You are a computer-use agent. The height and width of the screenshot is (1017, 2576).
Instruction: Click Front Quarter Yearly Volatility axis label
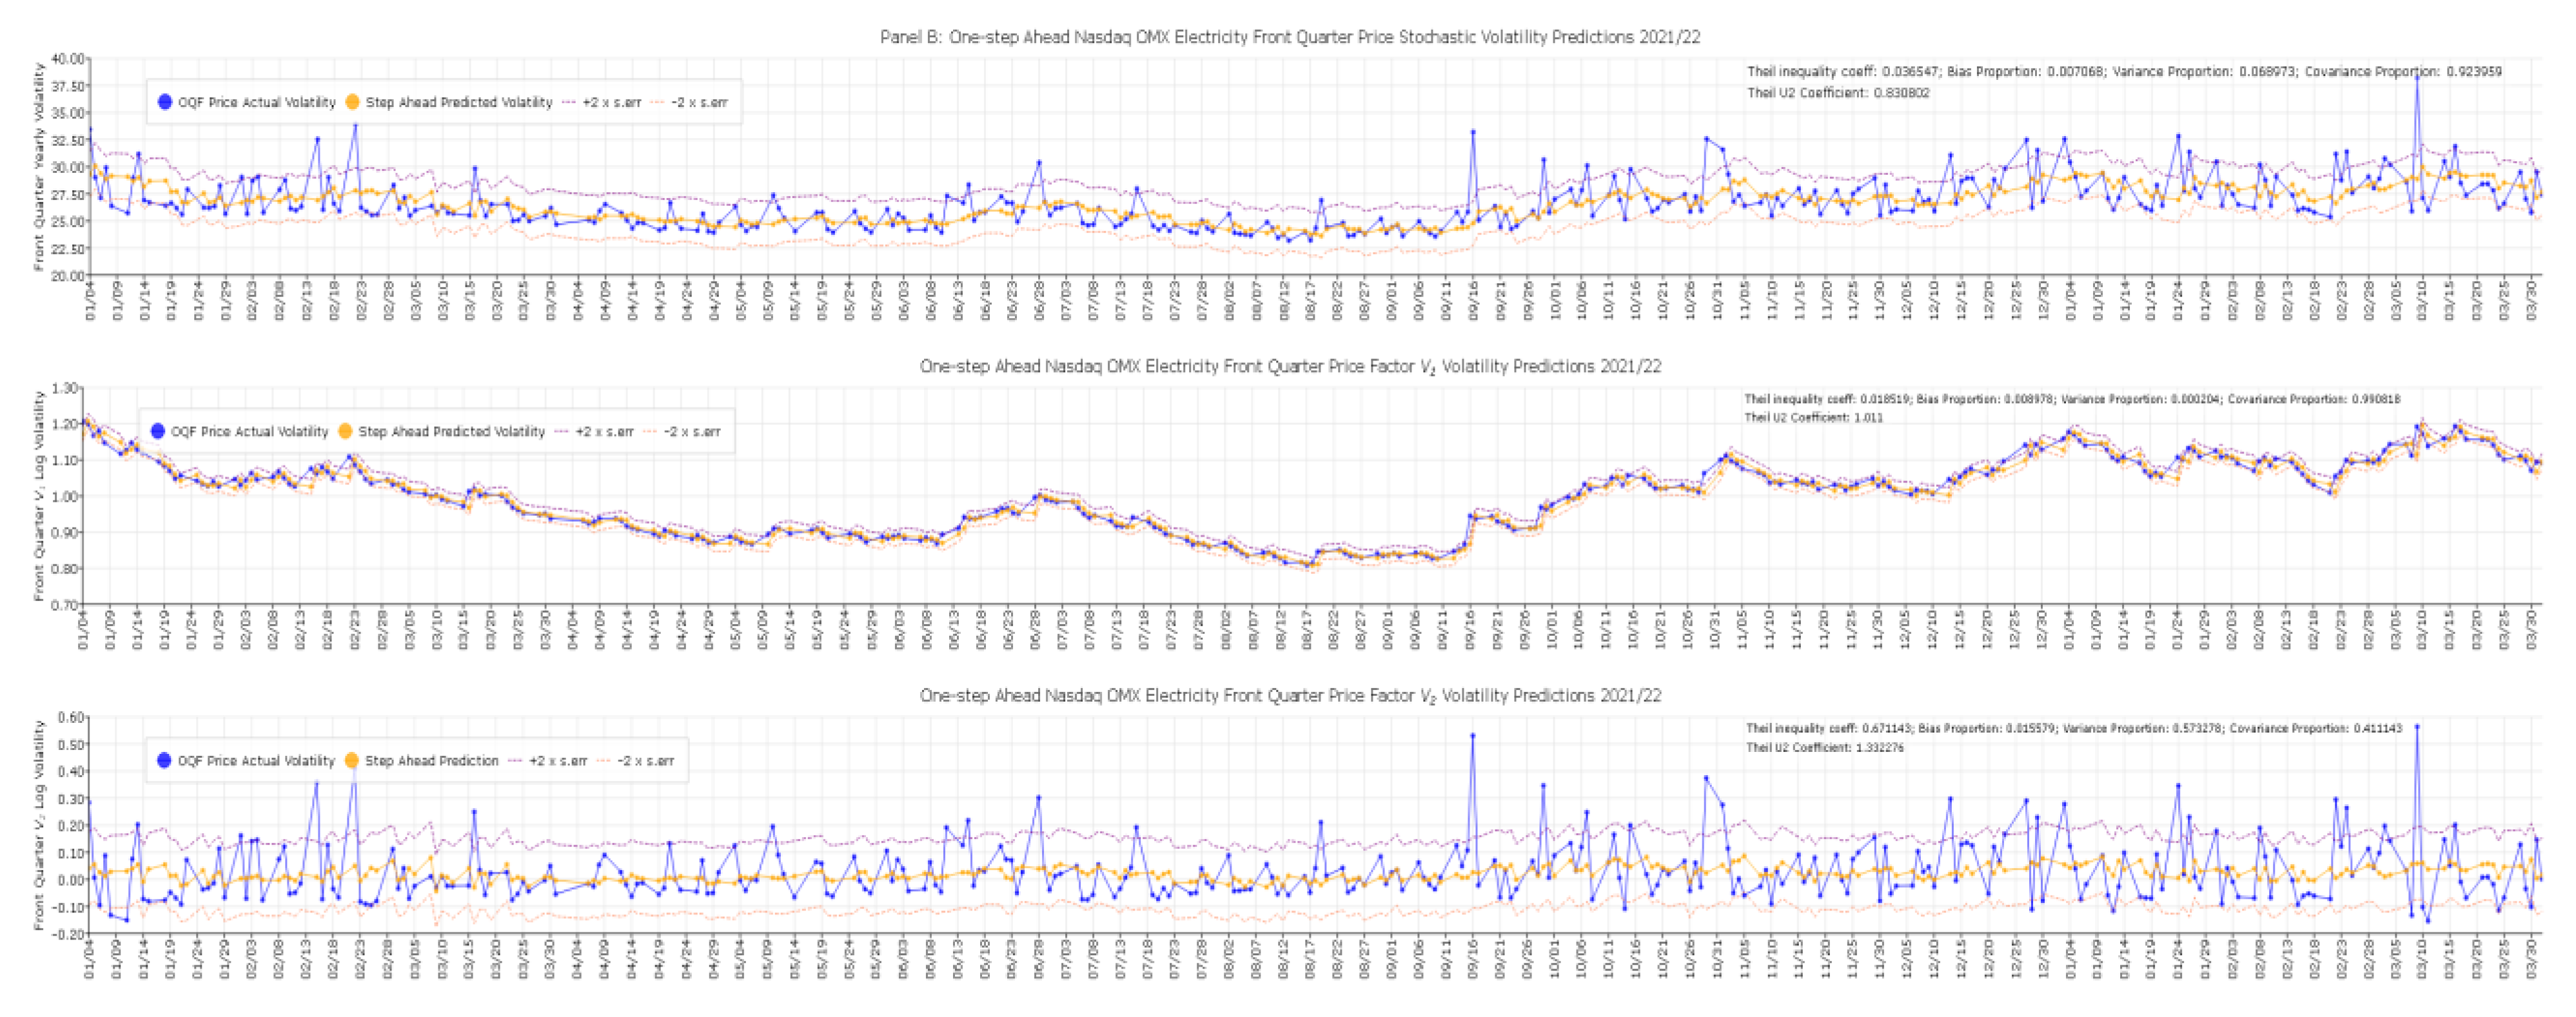(x=39, y=166)
